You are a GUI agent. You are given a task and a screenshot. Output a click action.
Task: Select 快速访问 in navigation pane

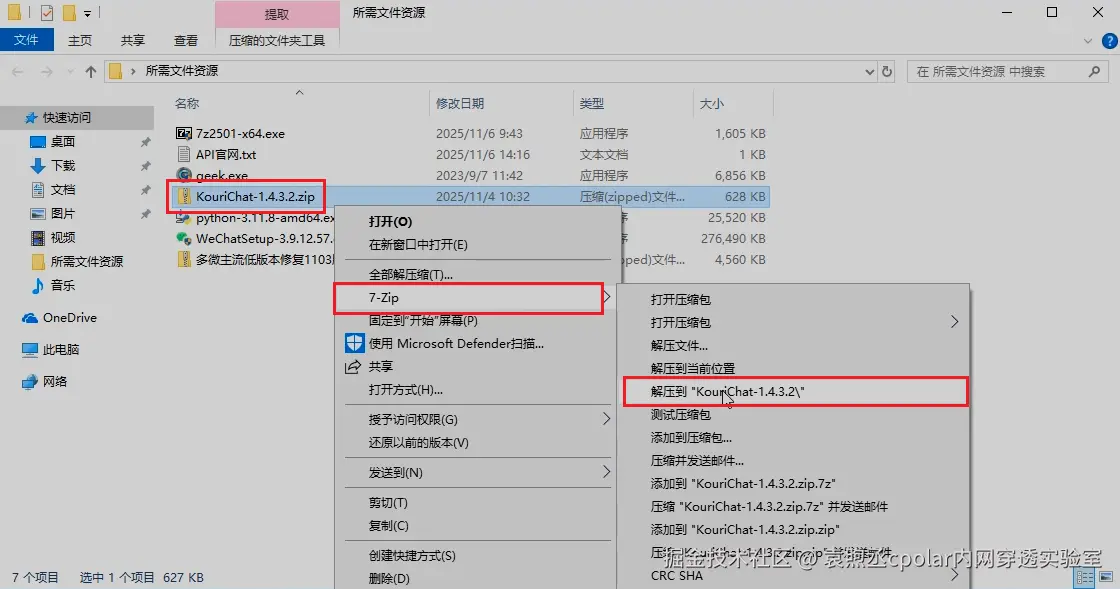[66, 118]
